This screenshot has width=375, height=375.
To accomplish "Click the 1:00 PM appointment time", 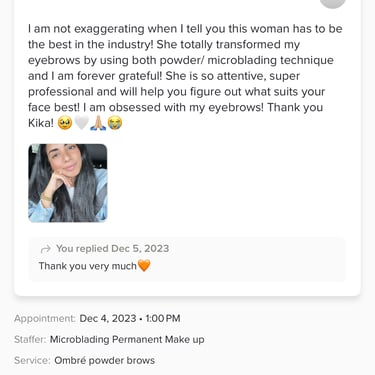I will click(x=163, y=318).
